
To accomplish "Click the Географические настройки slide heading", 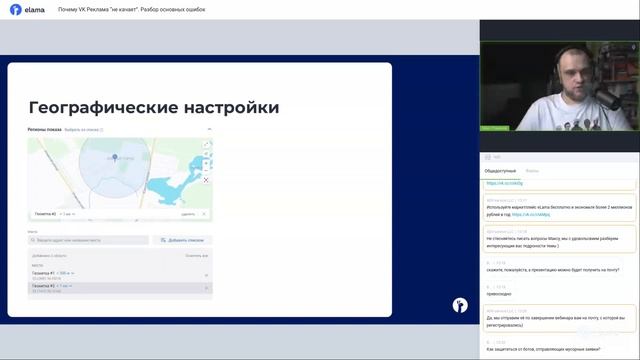I will click(x=154, y=108).
